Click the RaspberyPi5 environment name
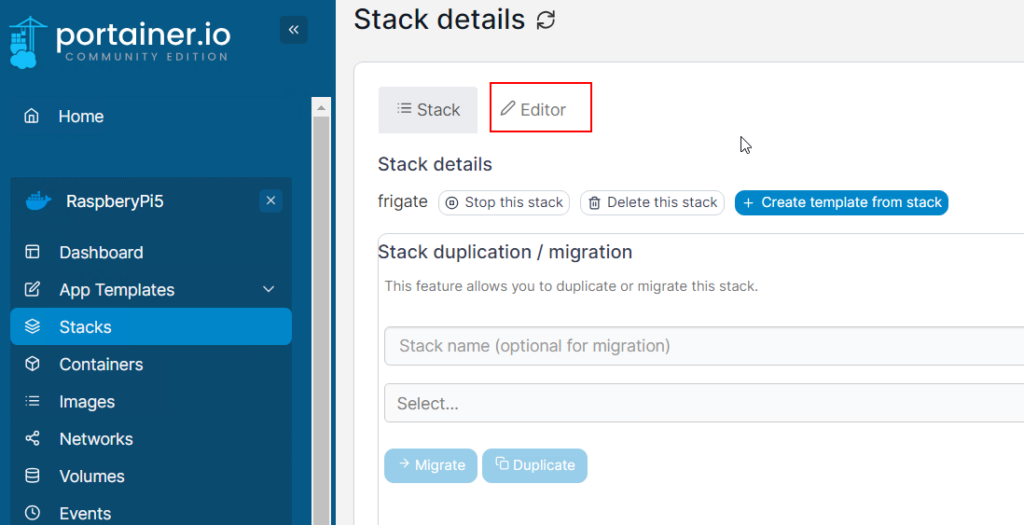Image resolution: width=1024 pixels, height=525 pixels. pos(115,201)
